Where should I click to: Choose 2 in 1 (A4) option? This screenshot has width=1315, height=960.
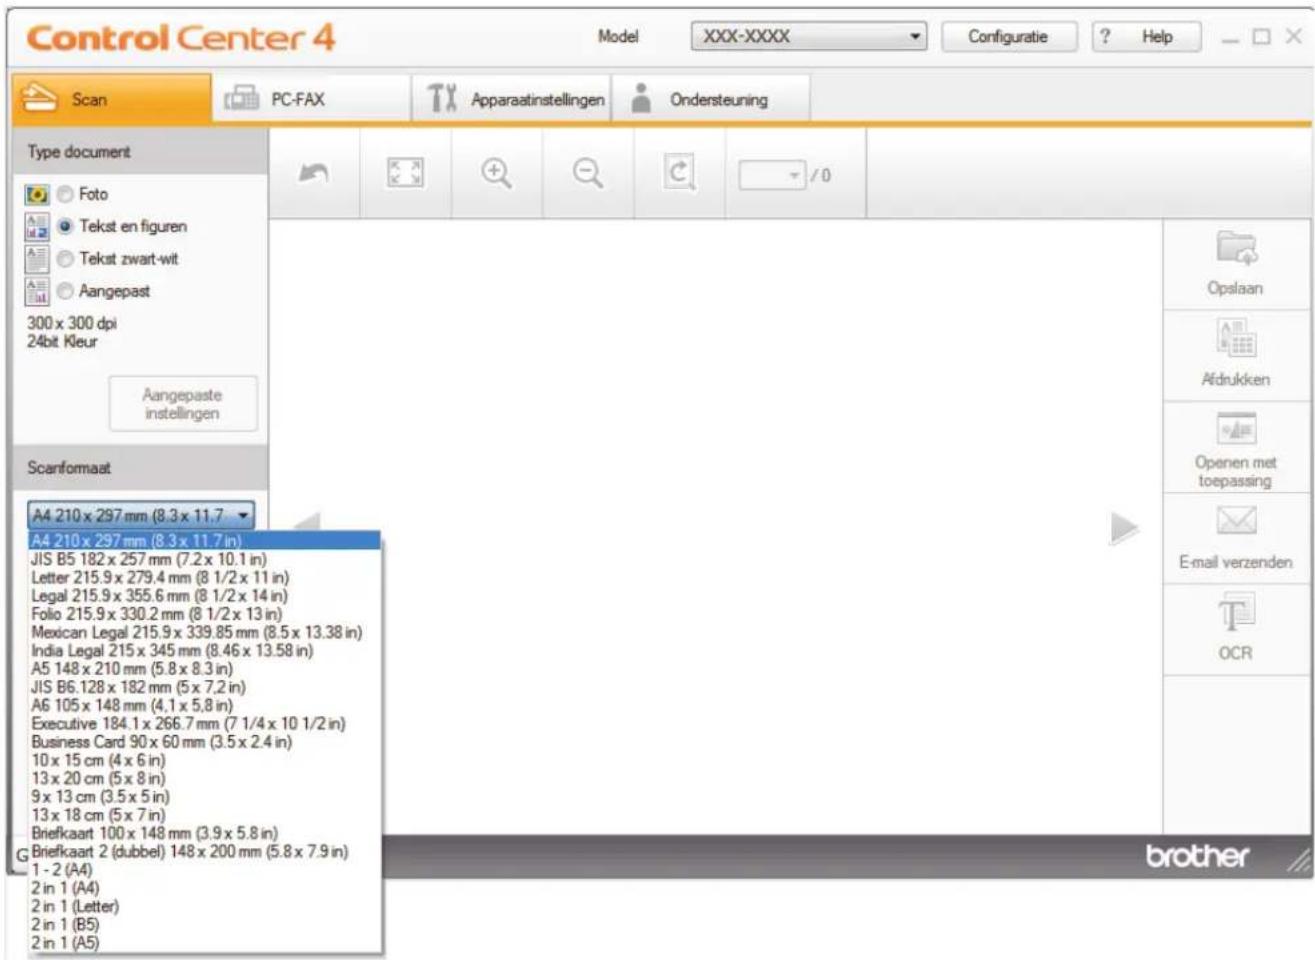click(x=205, y=888)
